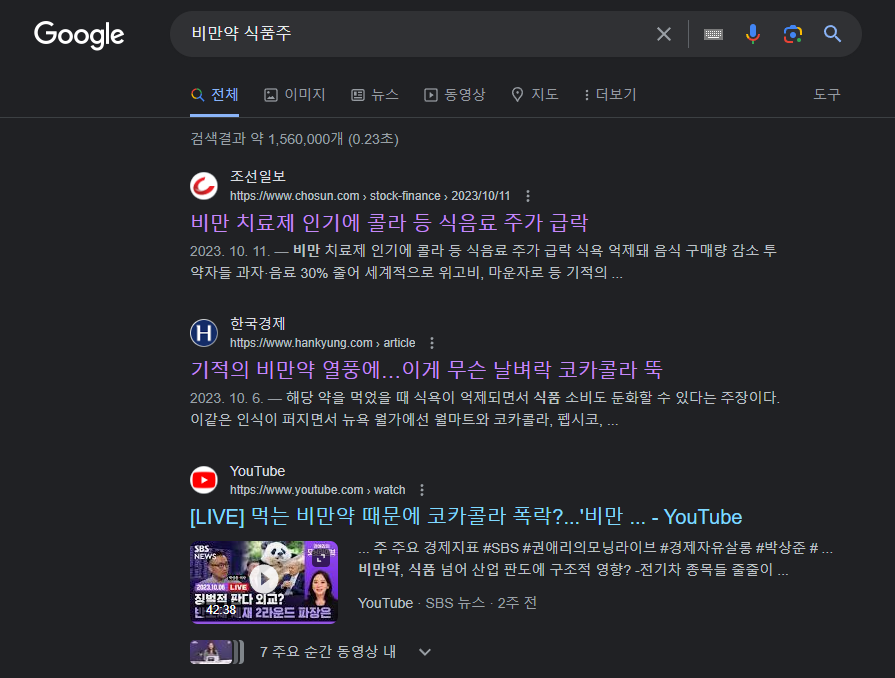
Task: Open the [LIVE] 먹는 비만약 YouTube link
Action: (x=466, y=517)
